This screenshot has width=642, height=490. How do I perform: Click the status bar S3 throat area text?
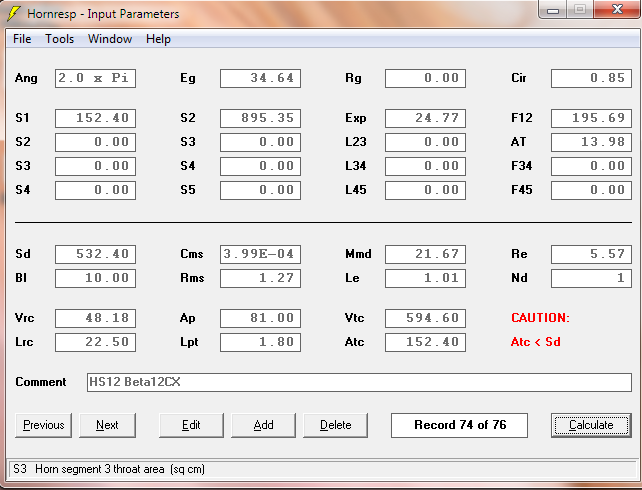click(109, 469)
